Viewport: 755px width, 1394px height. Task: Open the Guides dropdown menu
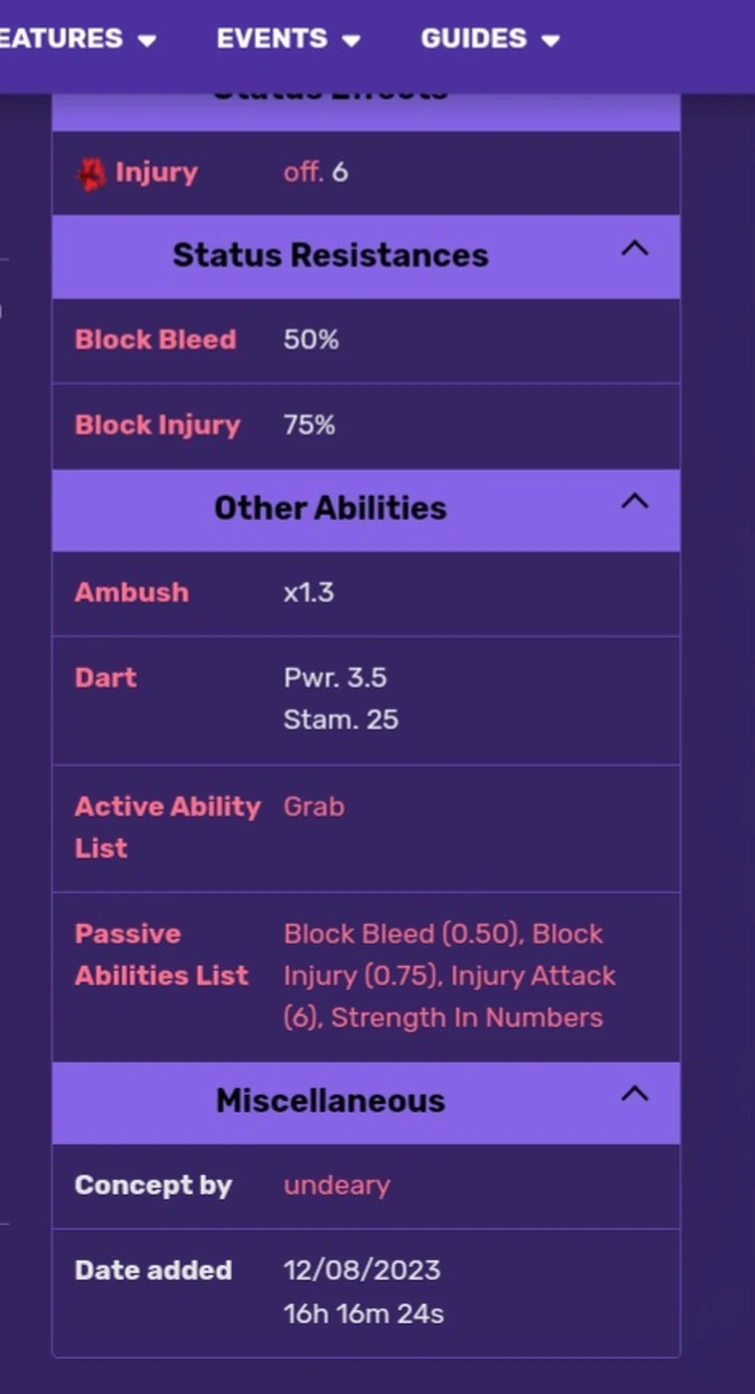pos(489,39)
